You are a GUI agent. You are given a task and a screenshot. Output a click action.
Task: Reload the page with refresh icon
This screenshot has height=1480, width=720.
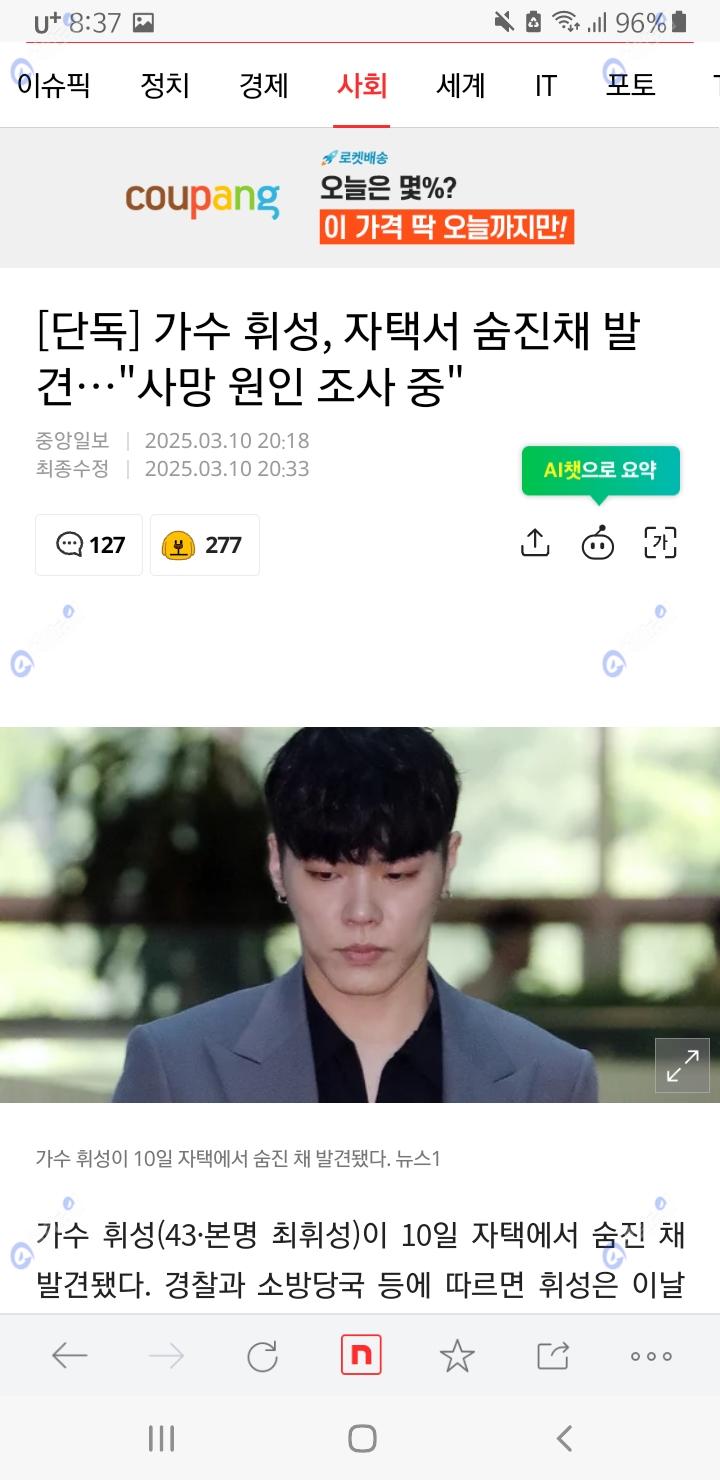[x=262, y=1356]
